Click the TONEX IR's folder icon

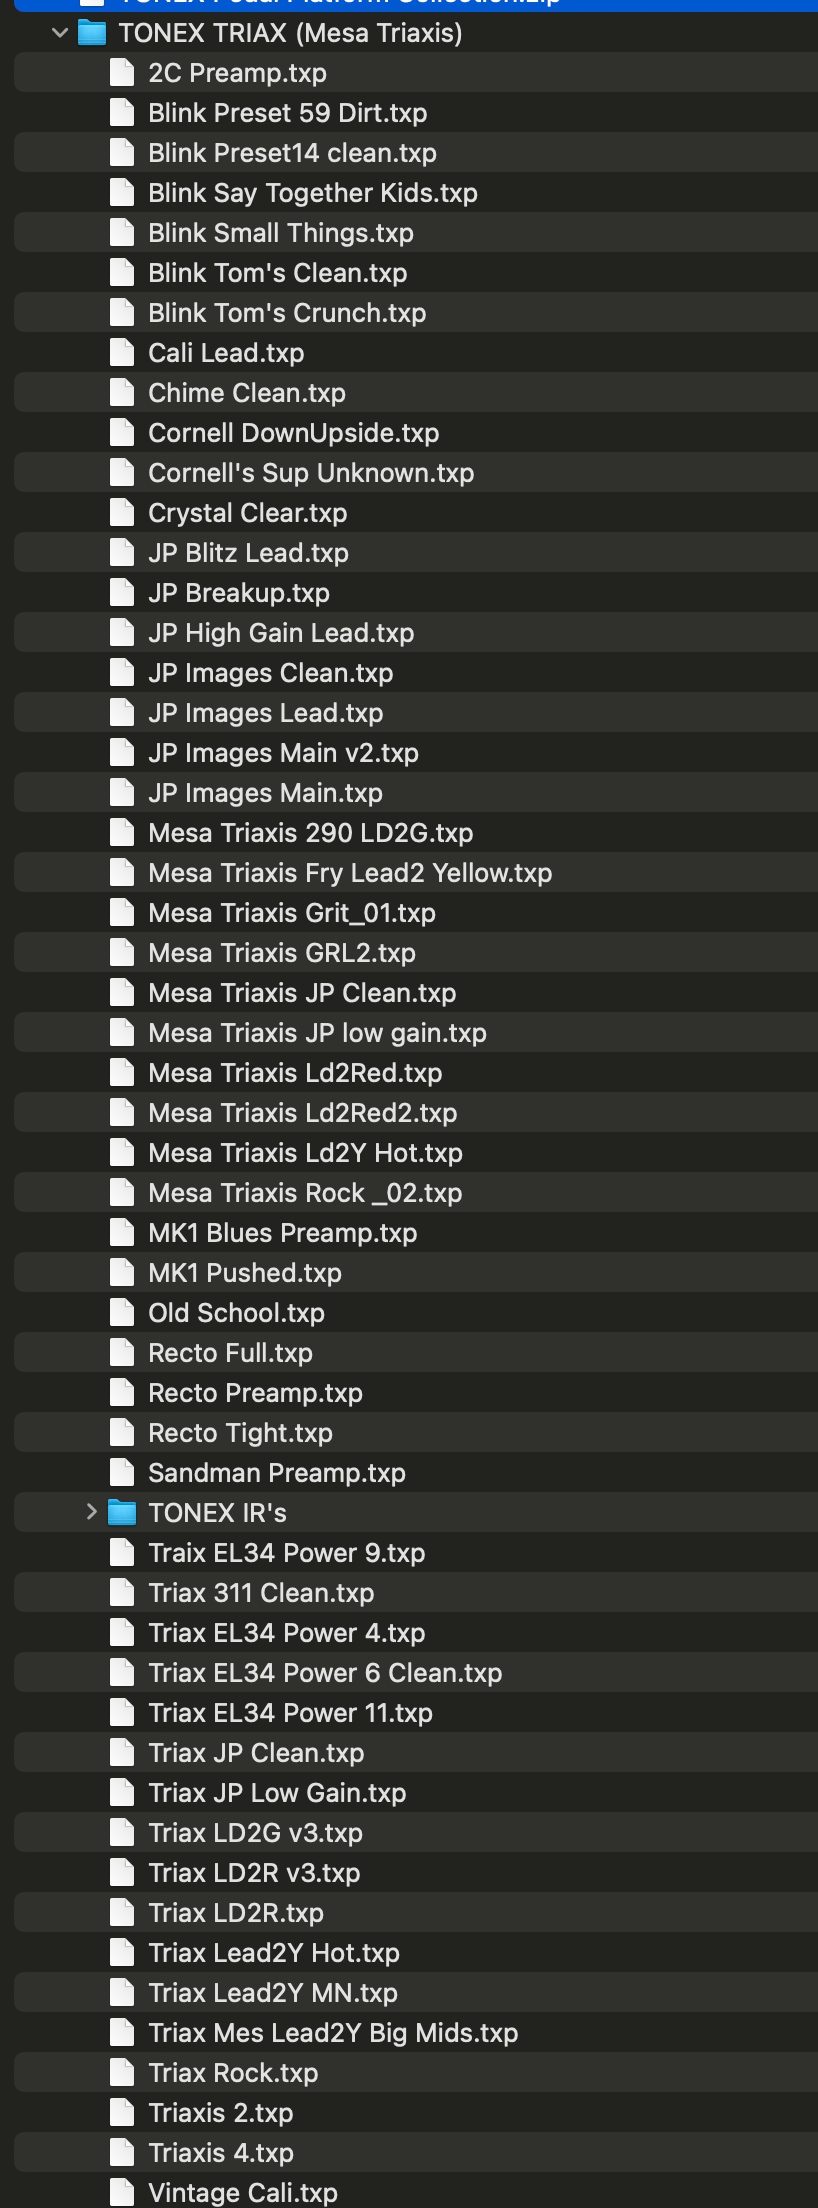(122, 1512)
